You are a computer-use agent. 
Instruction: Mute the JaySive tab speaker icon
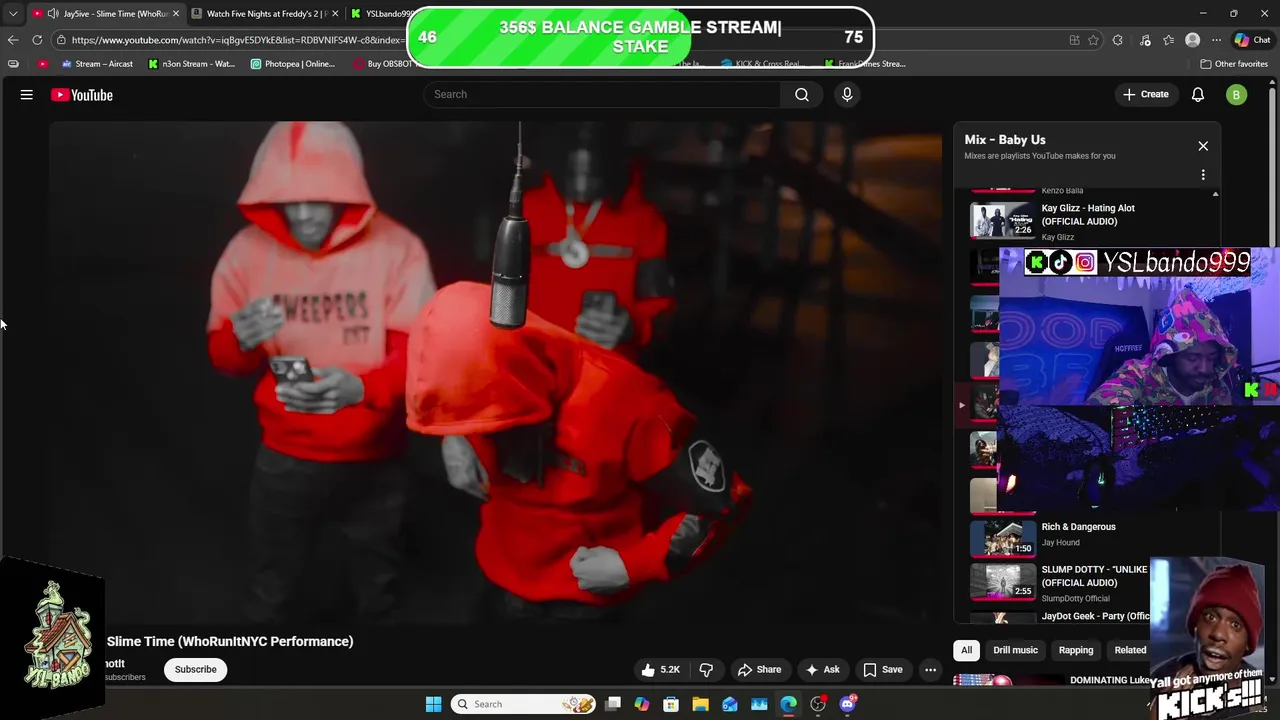tap(52, 14)
